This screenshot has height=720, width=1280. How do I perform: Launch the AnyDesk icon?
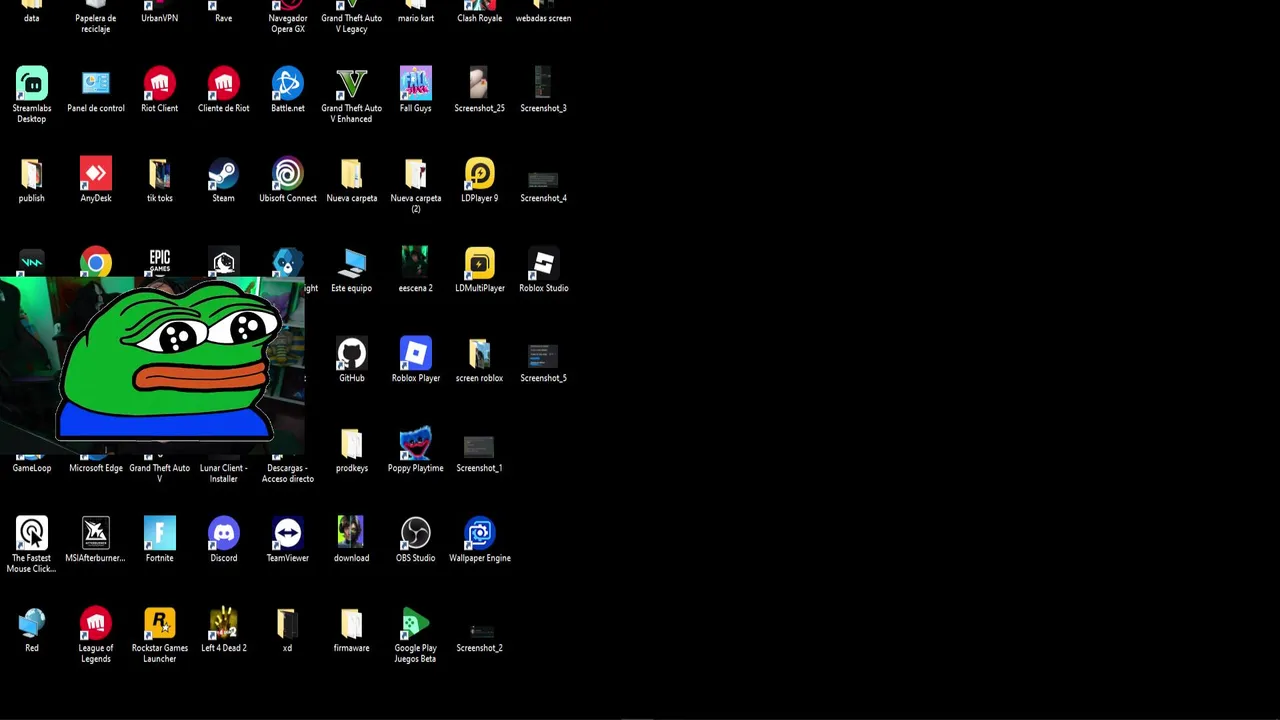pyautogui.click(x=96, y=174)
